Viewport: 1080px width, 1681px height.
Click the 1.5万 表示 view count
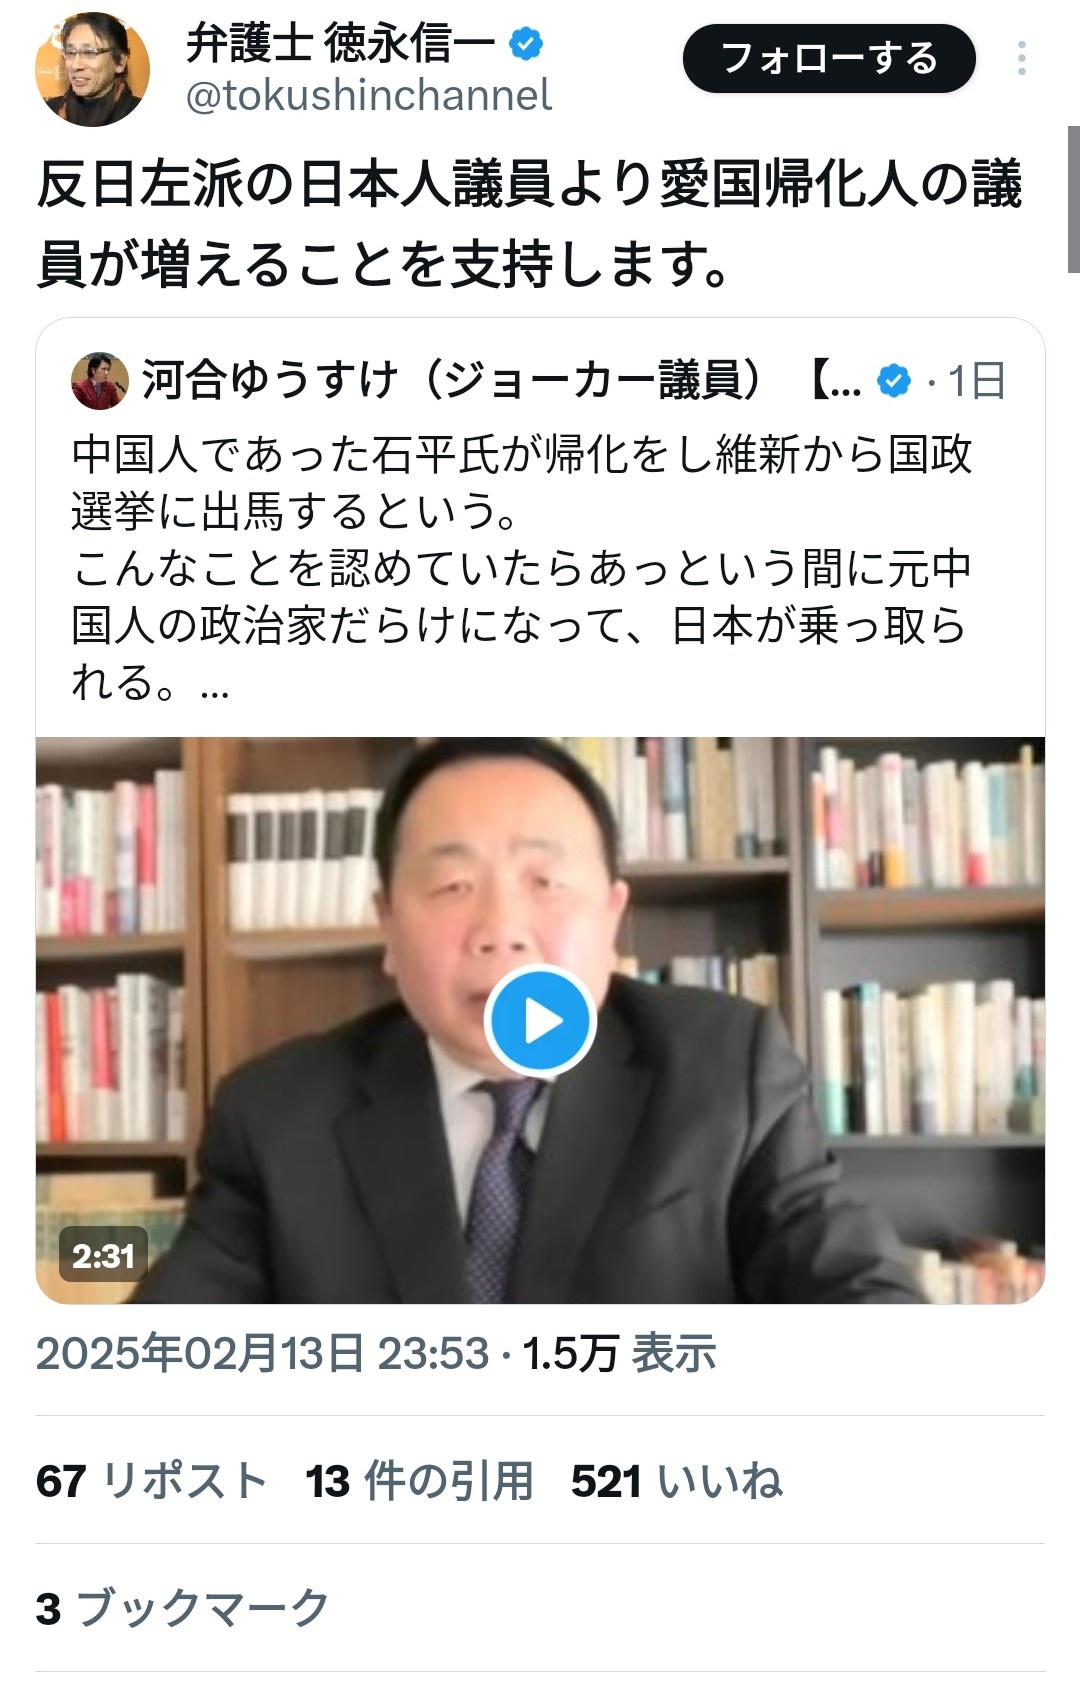click(620, 1353)
